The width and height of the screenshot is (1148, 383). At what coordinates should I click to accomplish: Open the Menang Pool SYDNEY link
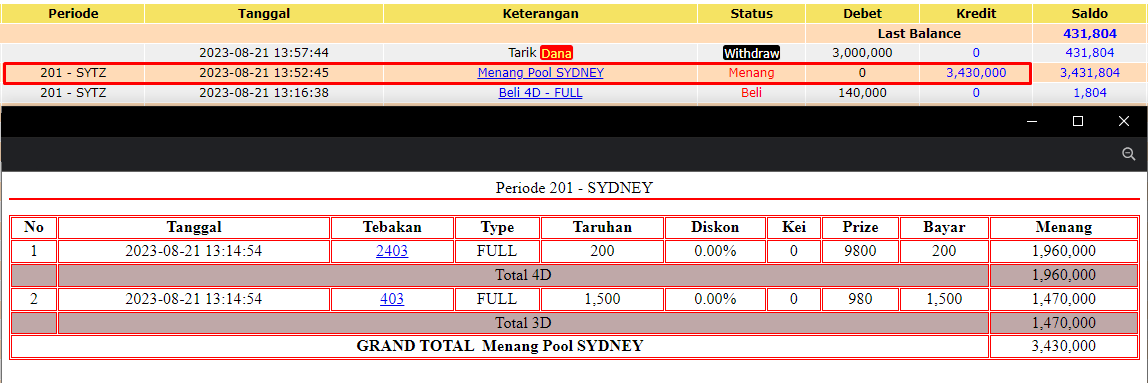pos(540,72)
